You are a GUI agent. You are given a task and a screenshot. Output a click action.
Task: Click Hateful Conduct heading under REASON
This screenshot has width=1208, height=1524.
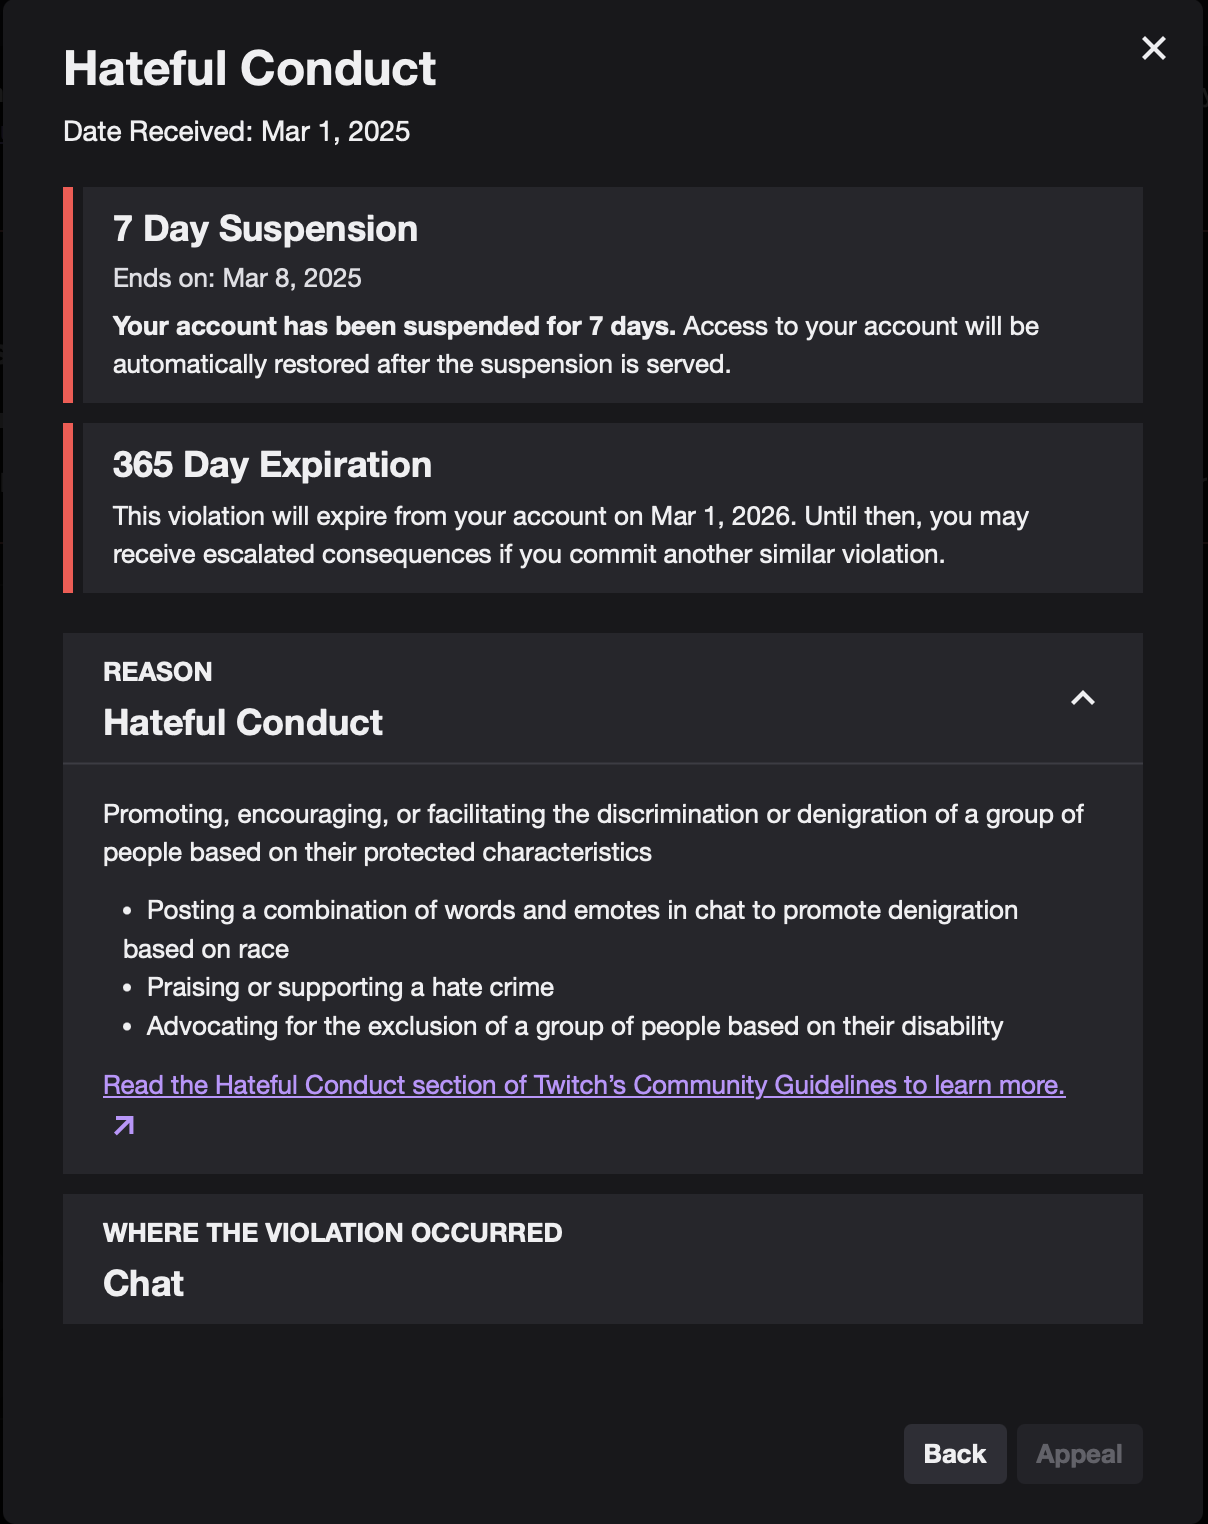coord(243,723)
